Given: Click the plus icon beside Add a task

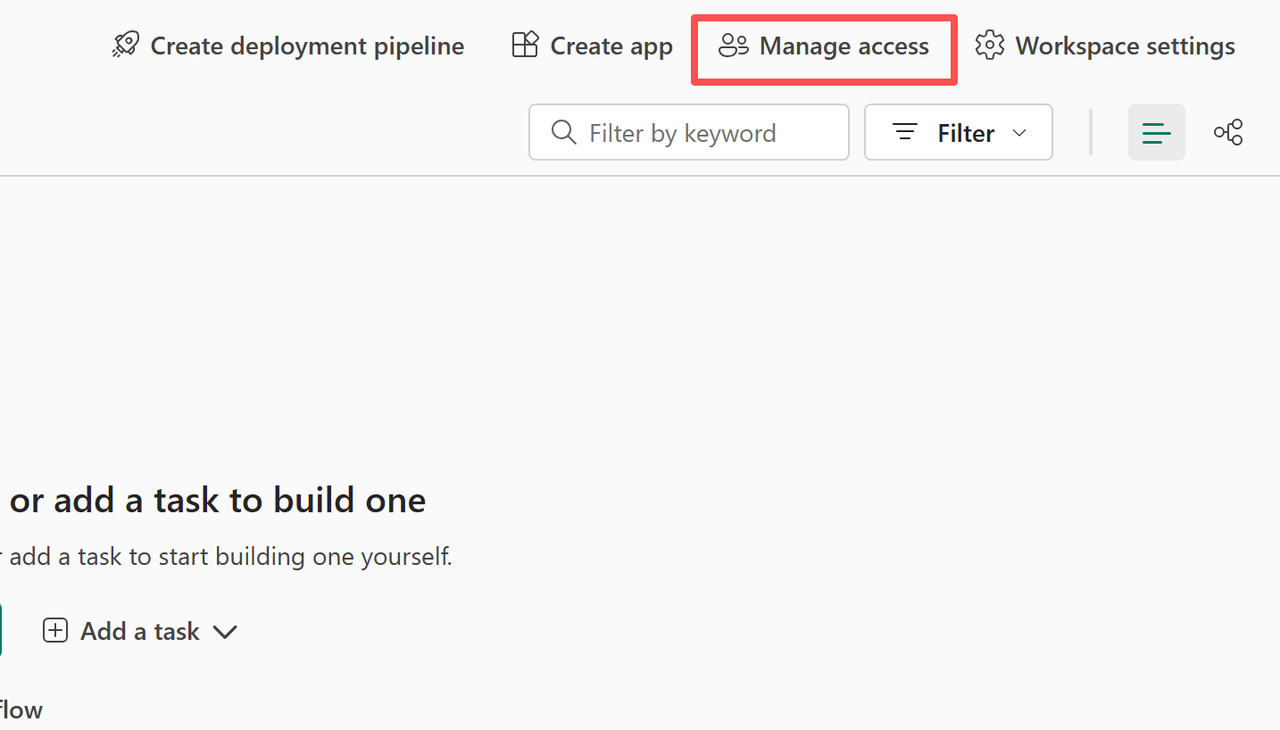Looking at the screenshot, I should (x=55, y=630).
